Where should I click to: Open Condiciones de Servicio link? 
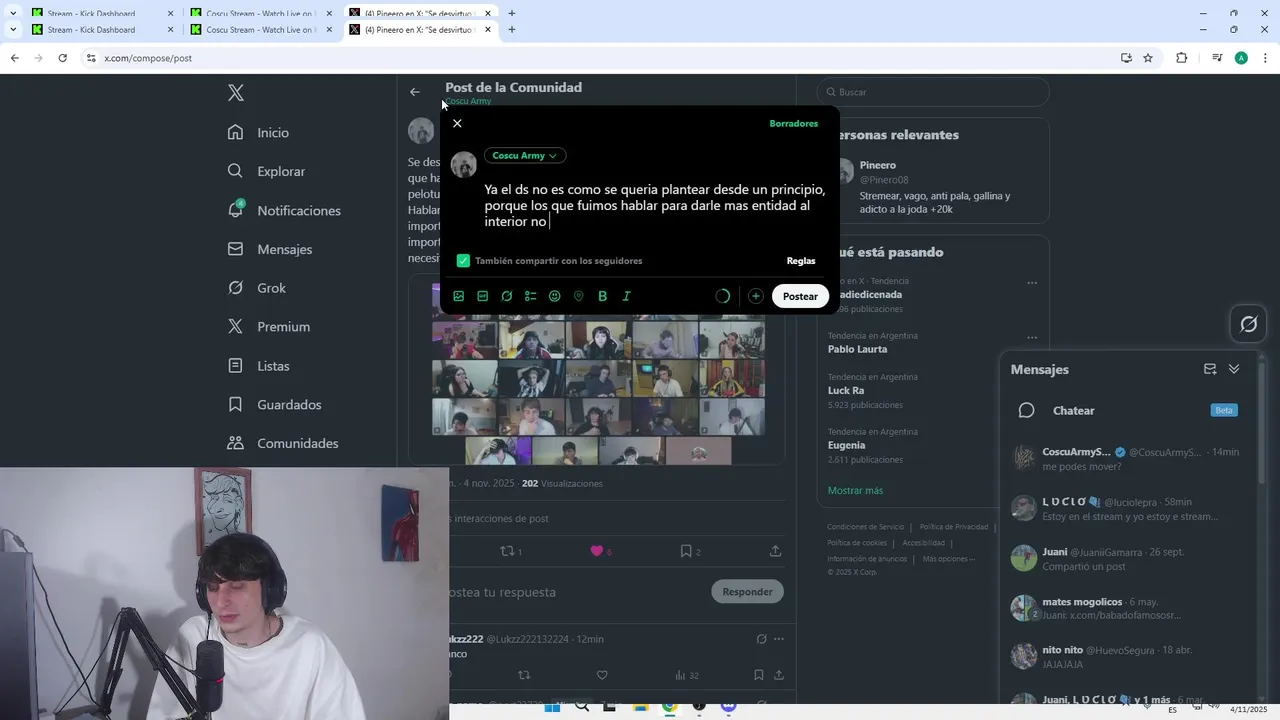coord(865,527)
